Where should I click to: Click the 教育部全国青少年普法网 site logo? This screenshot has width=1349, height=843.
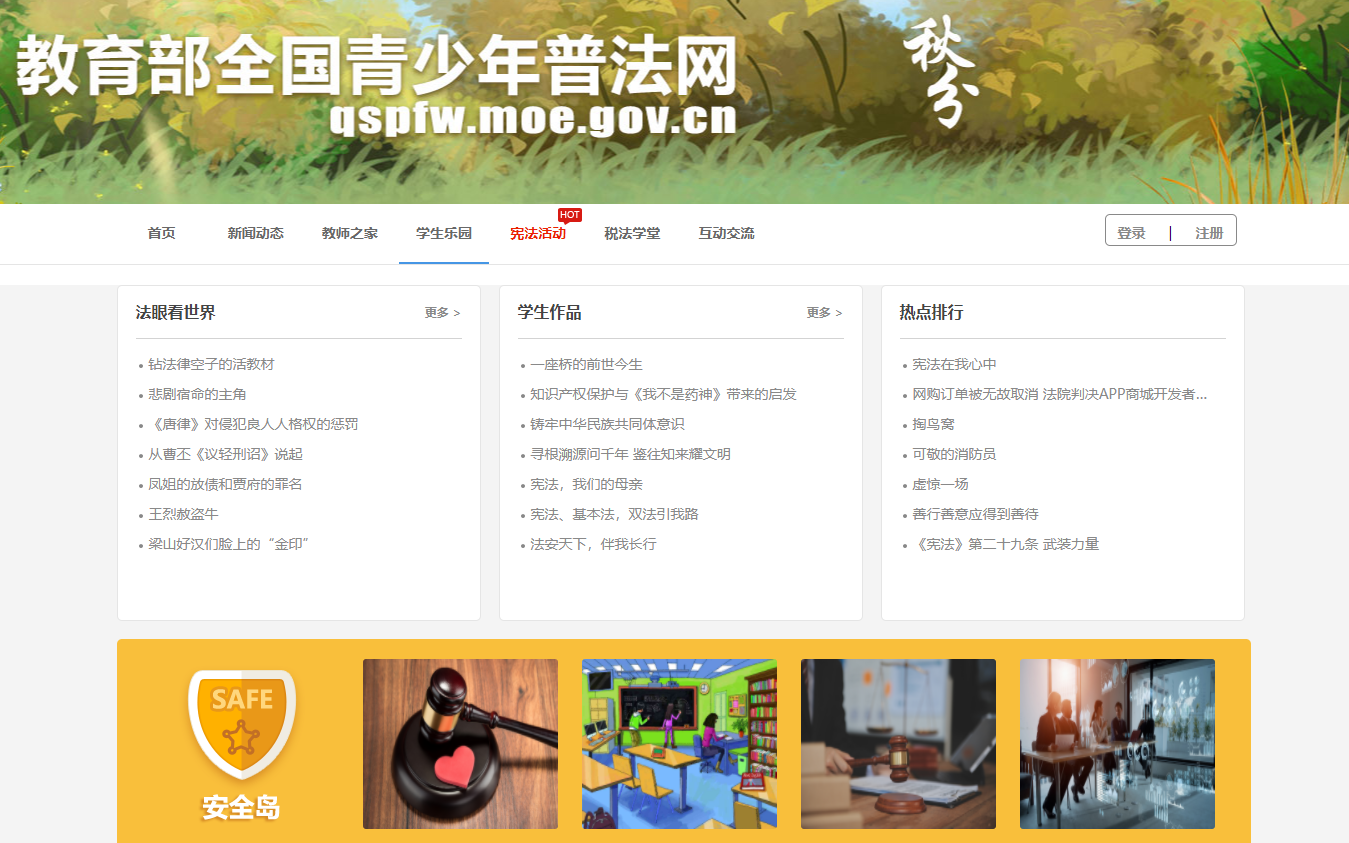point(376,84)
